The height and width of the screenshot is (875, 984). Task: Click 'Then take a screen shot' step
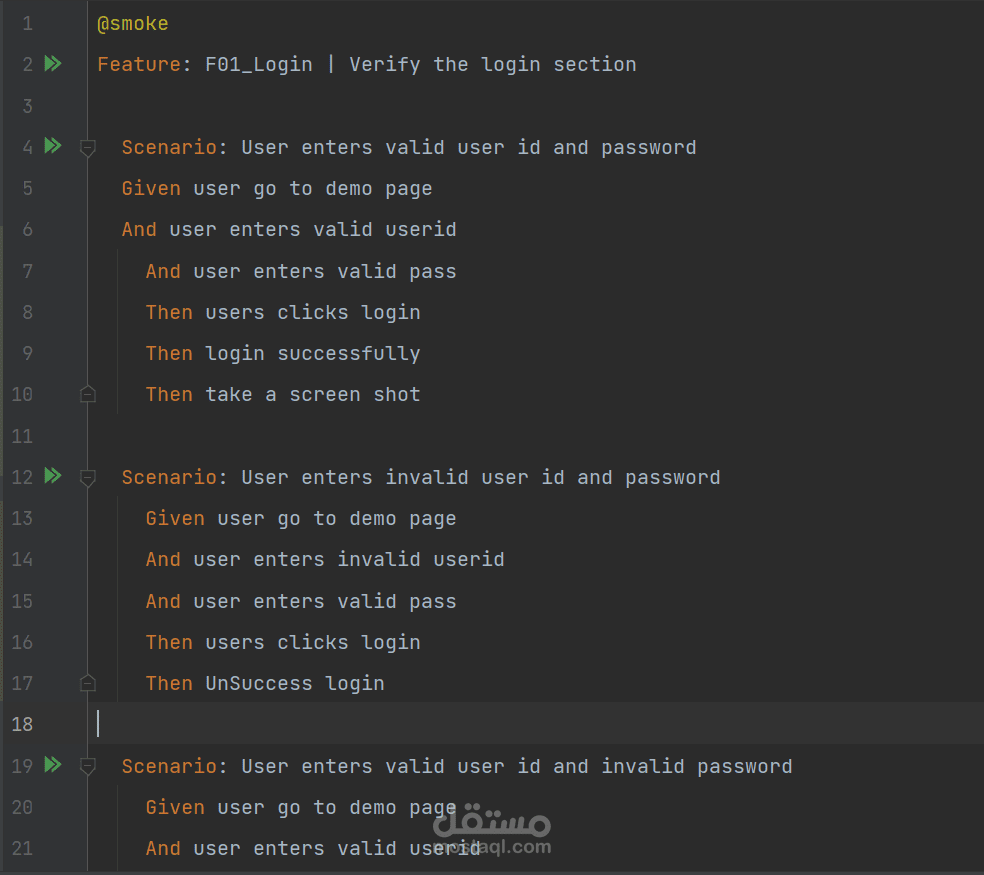pos(283,395)
